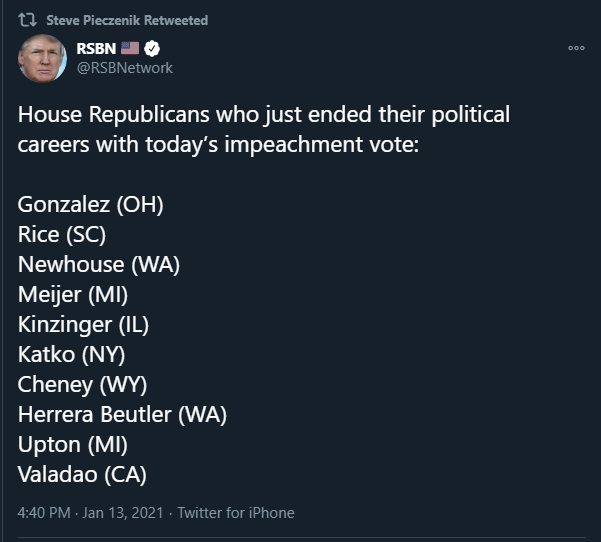Click the Newhouse (WA) line in tweet
The image size is (601, 542).
(x=98, y=265)
